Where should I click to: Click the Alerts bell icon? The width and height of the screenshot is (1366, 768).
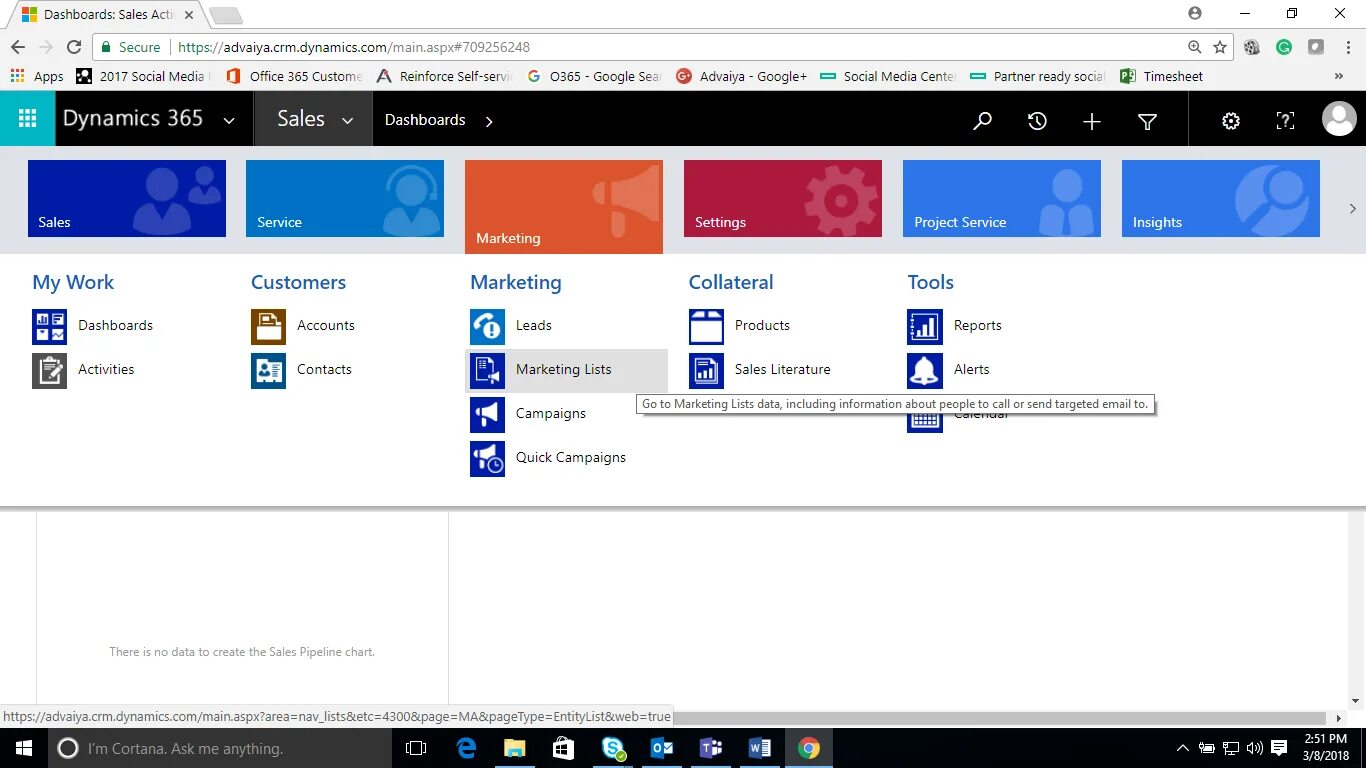point(925,371)
